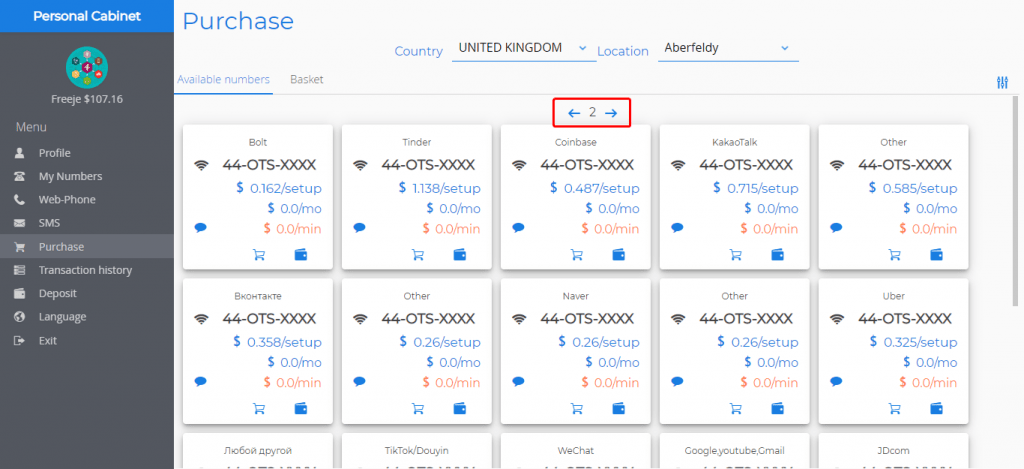Open the Country dropdown
Image resolution: width=1024 pixels, height=469 pixels.
[524, 48]
